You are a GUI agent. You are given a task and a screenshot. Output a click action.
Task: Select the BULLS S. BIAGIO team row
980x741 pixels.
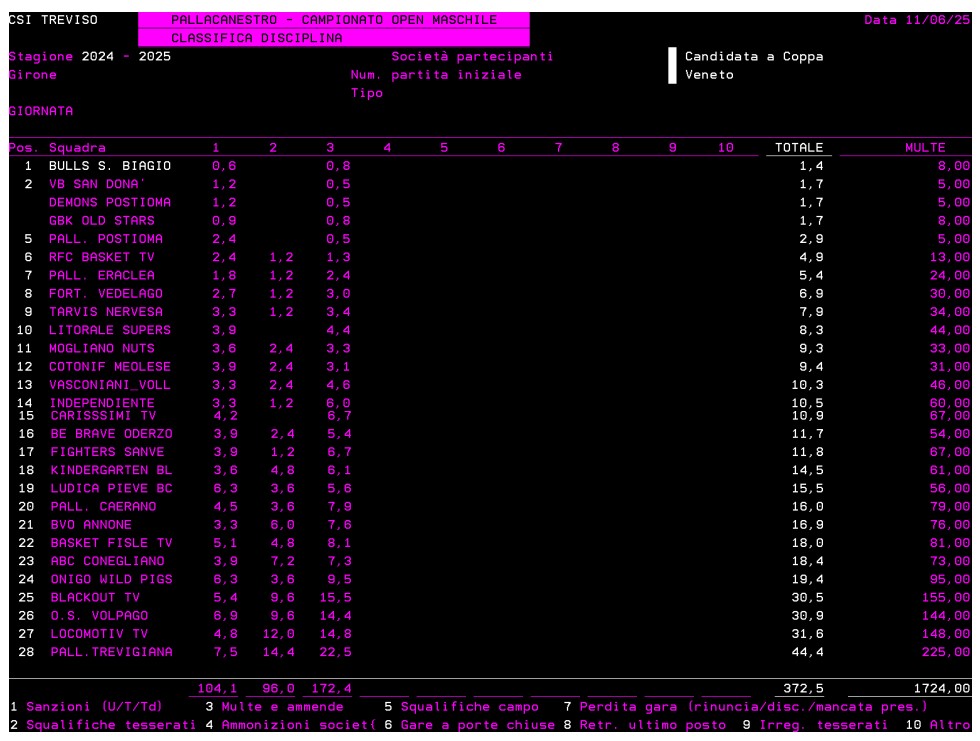pyautogui.click(x=110, y=165)
